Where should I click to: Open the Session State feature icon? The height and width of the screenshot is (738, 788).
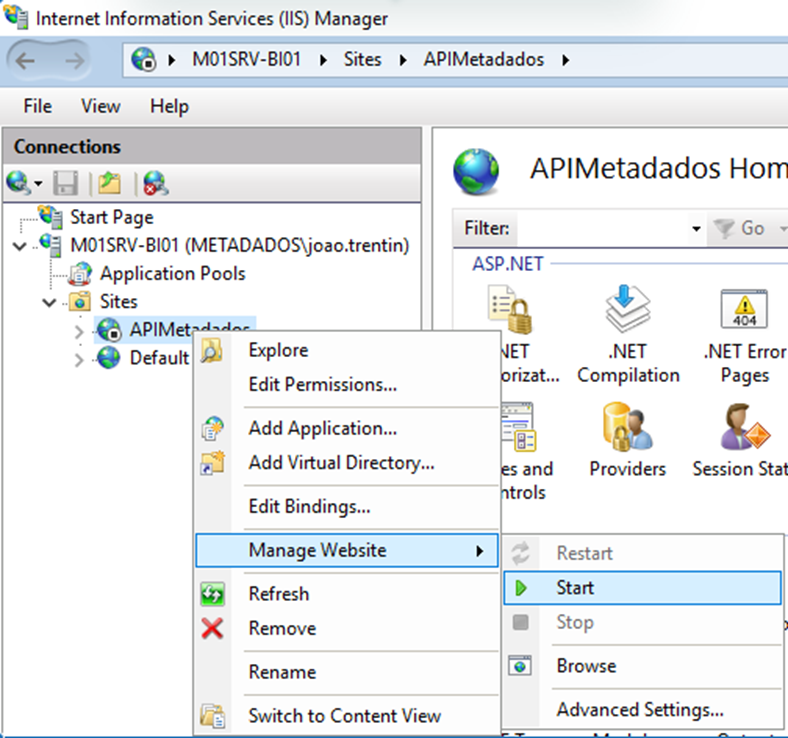[x=744, y=428]
